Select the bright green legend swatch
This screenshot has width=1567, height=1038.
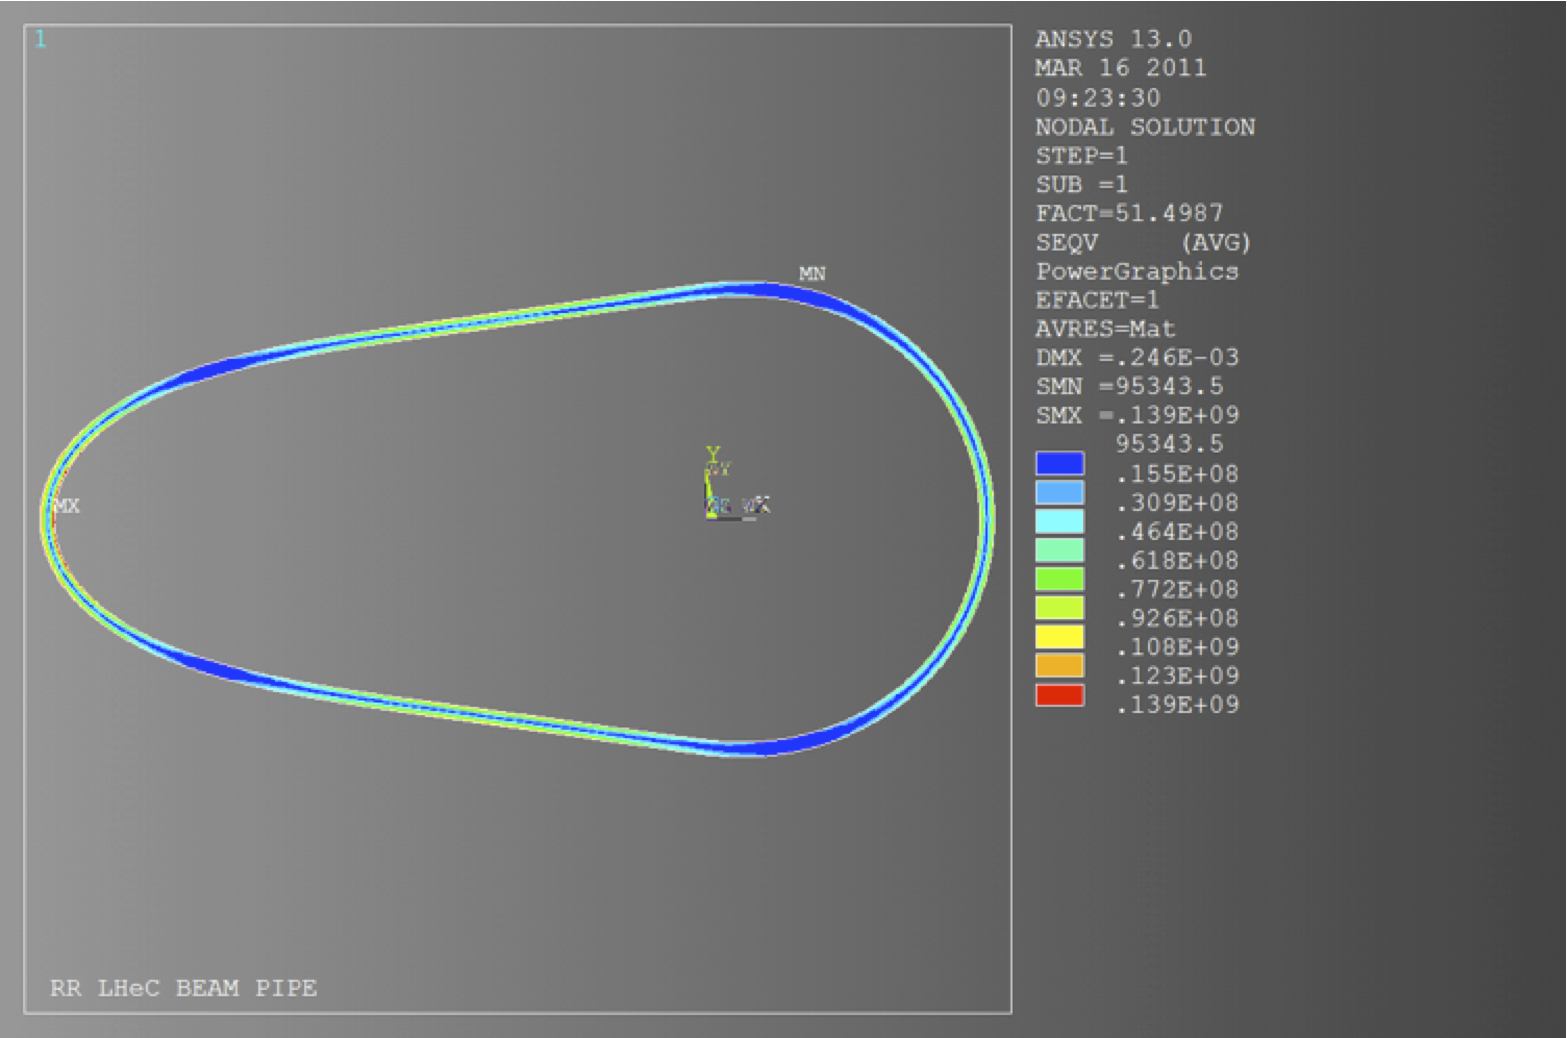(1059, 579)
